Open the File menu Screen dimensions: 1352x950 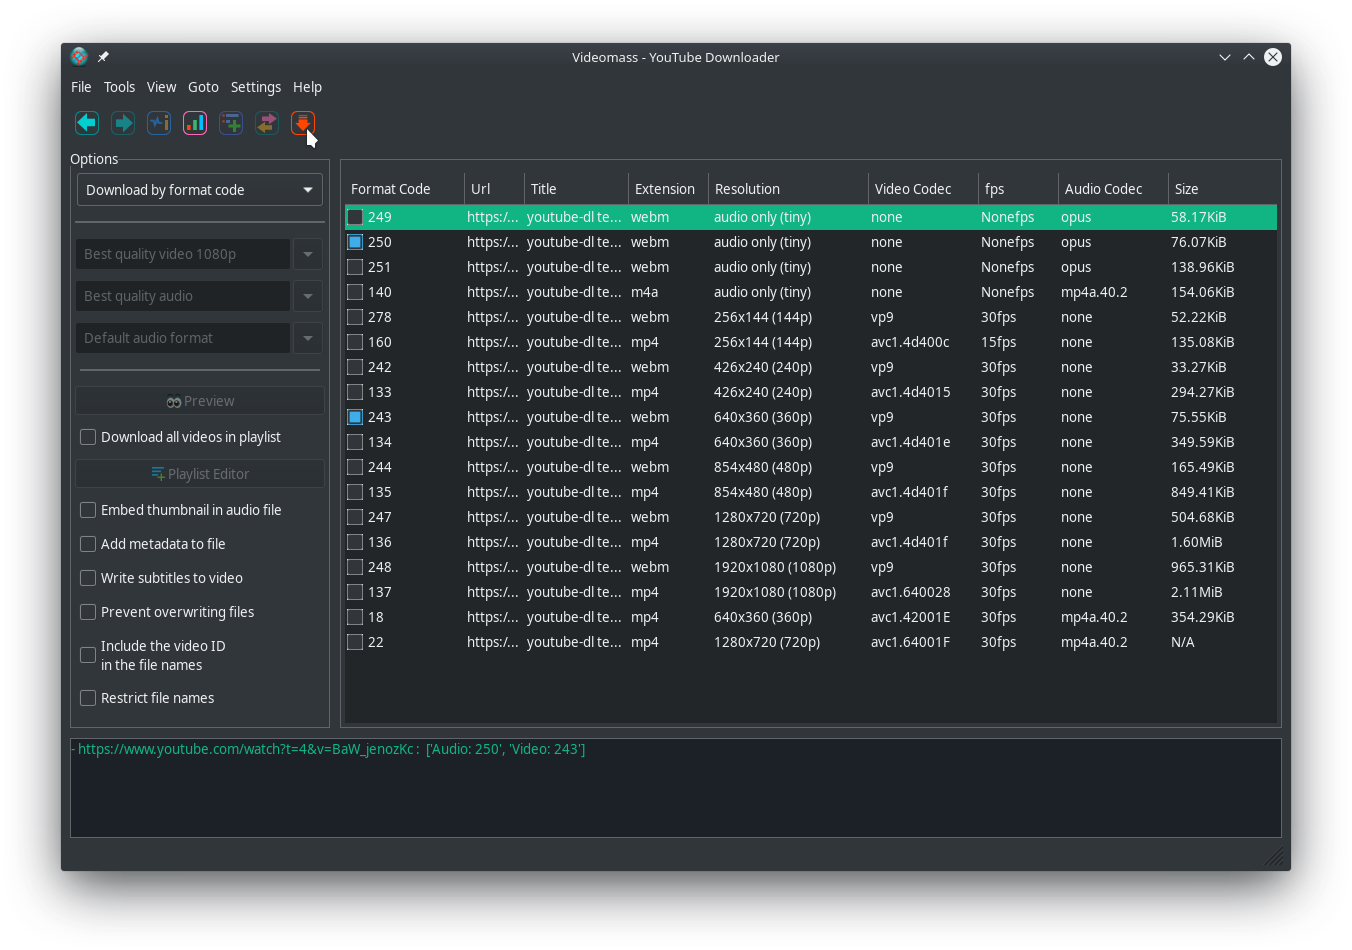(x=81, y=87)
